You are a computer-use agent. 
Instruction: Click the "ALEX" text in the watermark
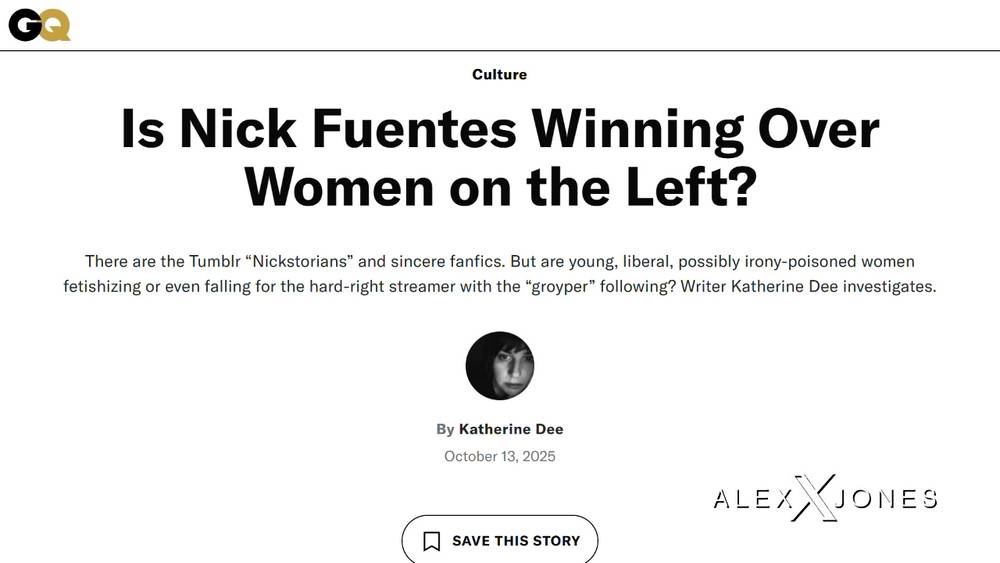[751, 499]
